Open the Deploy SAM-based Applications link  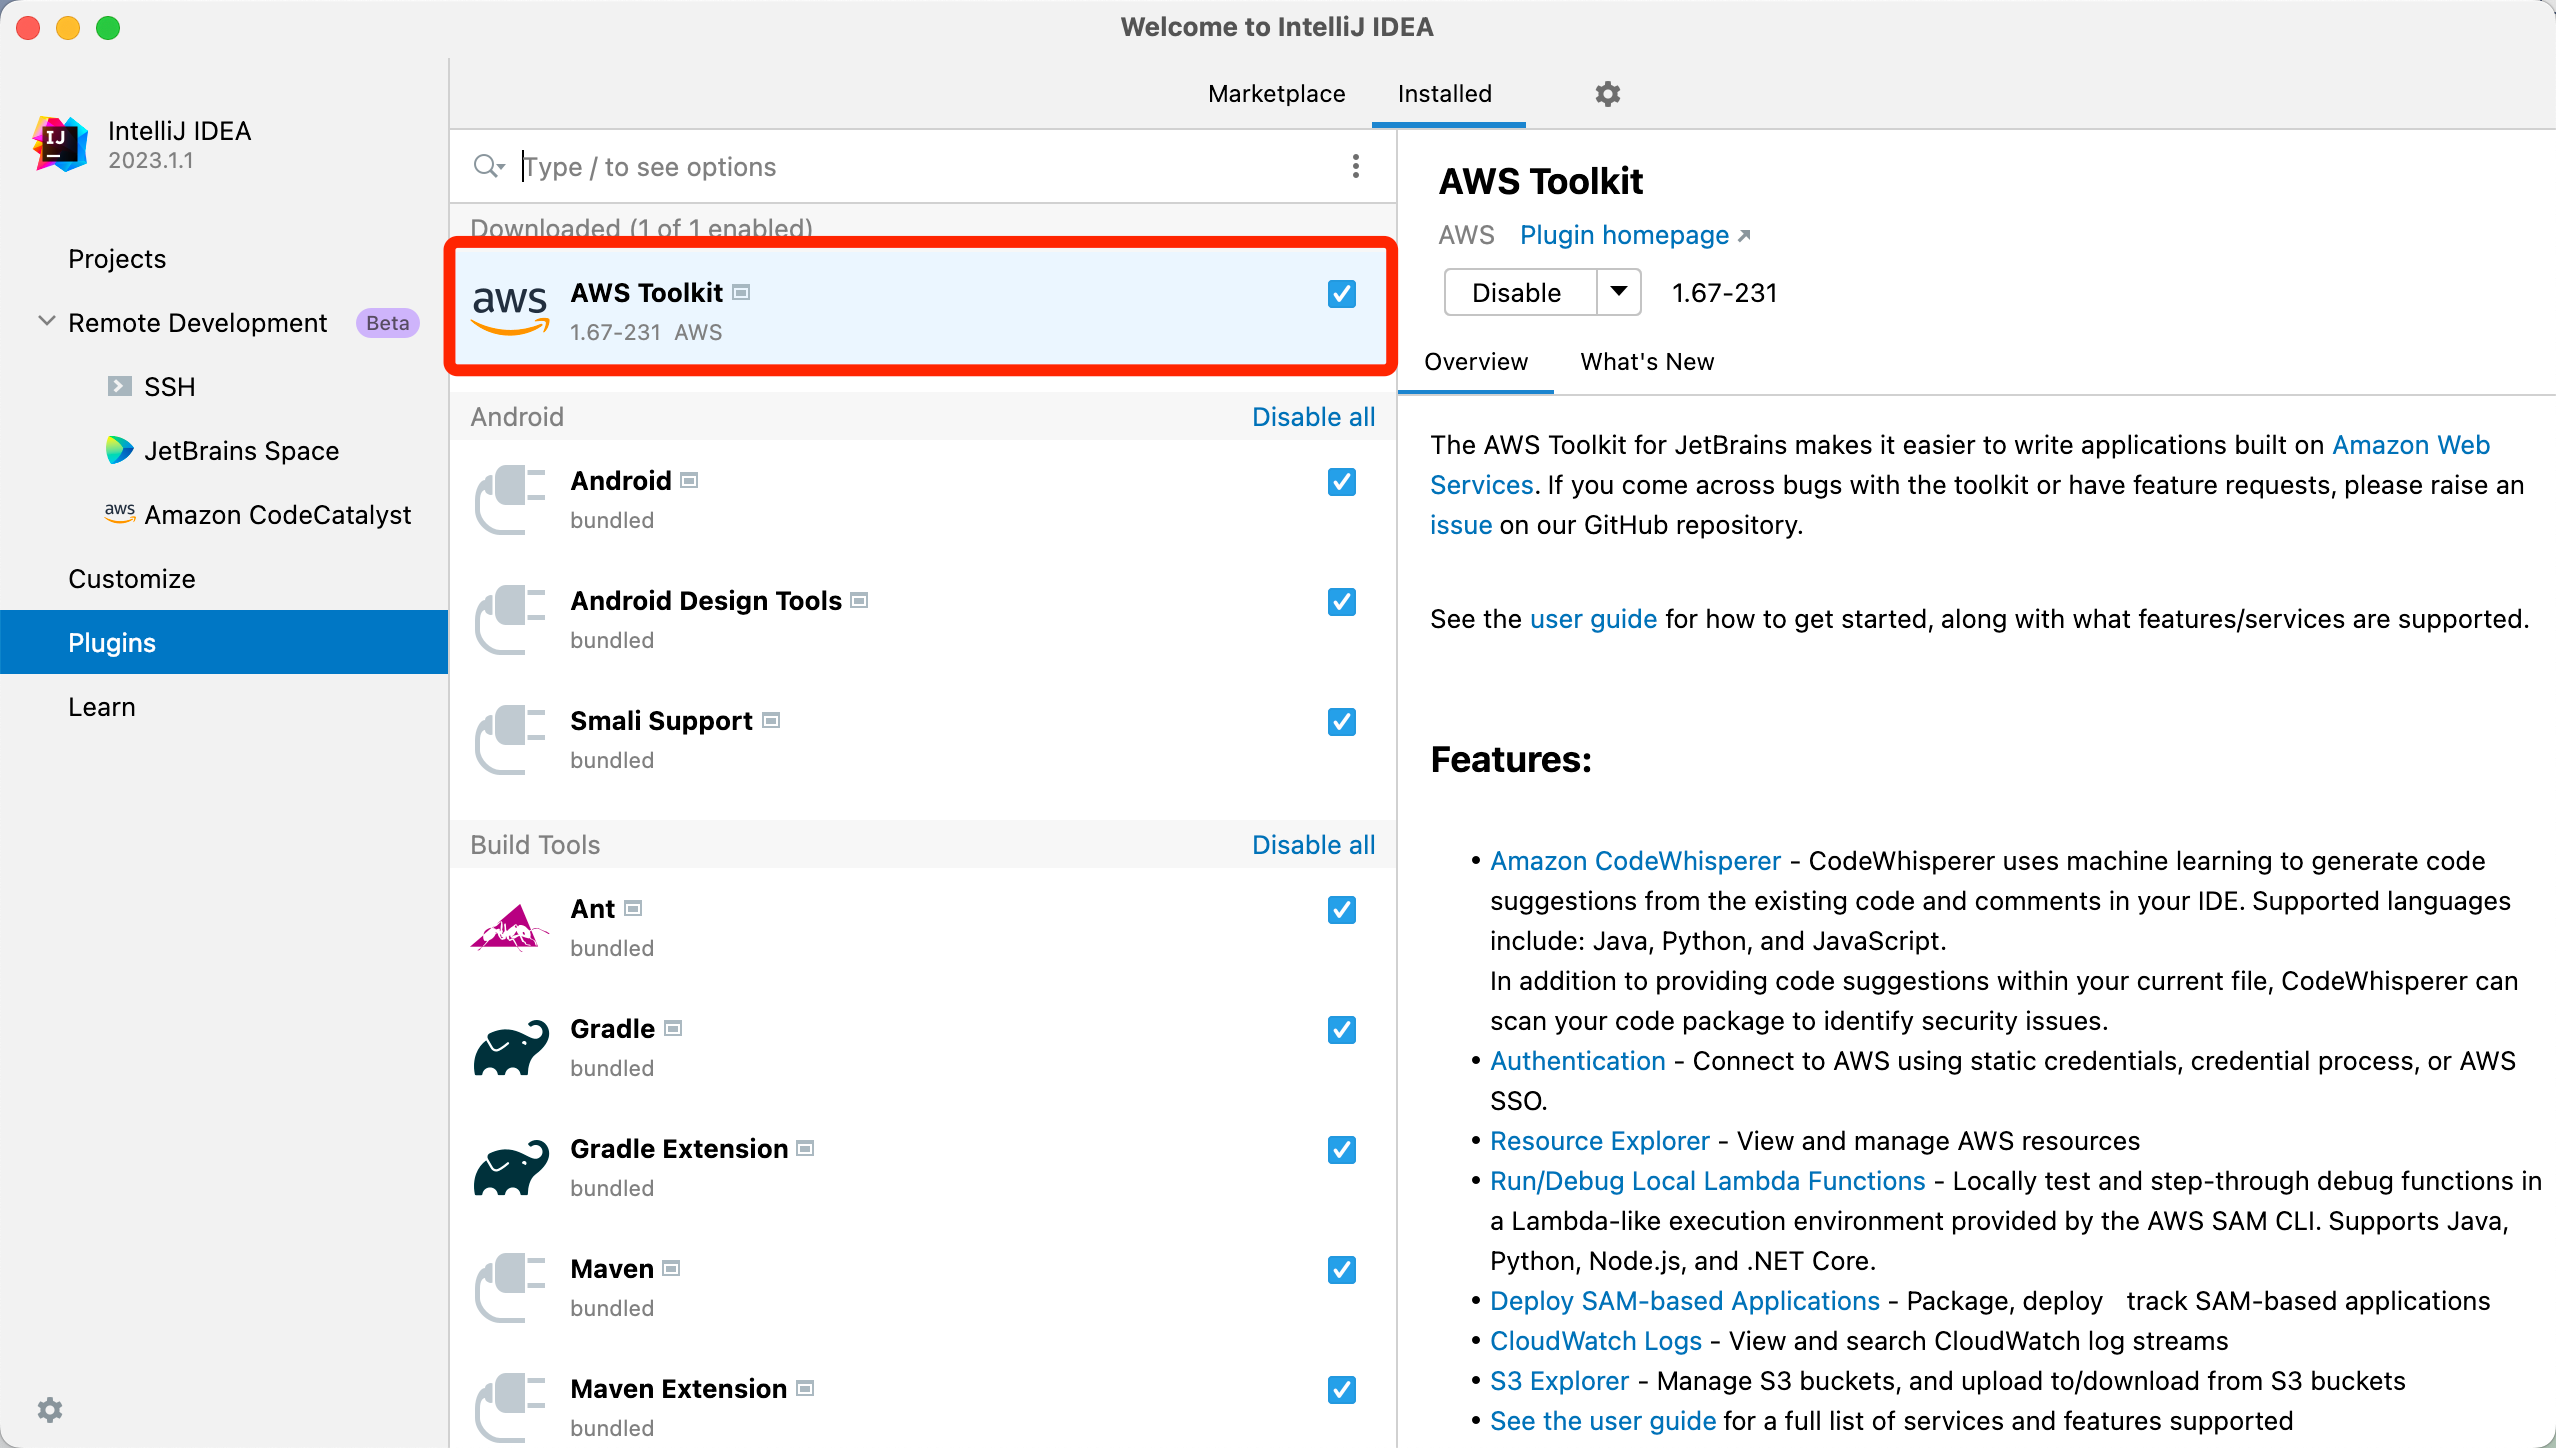click(1684, 1301)
